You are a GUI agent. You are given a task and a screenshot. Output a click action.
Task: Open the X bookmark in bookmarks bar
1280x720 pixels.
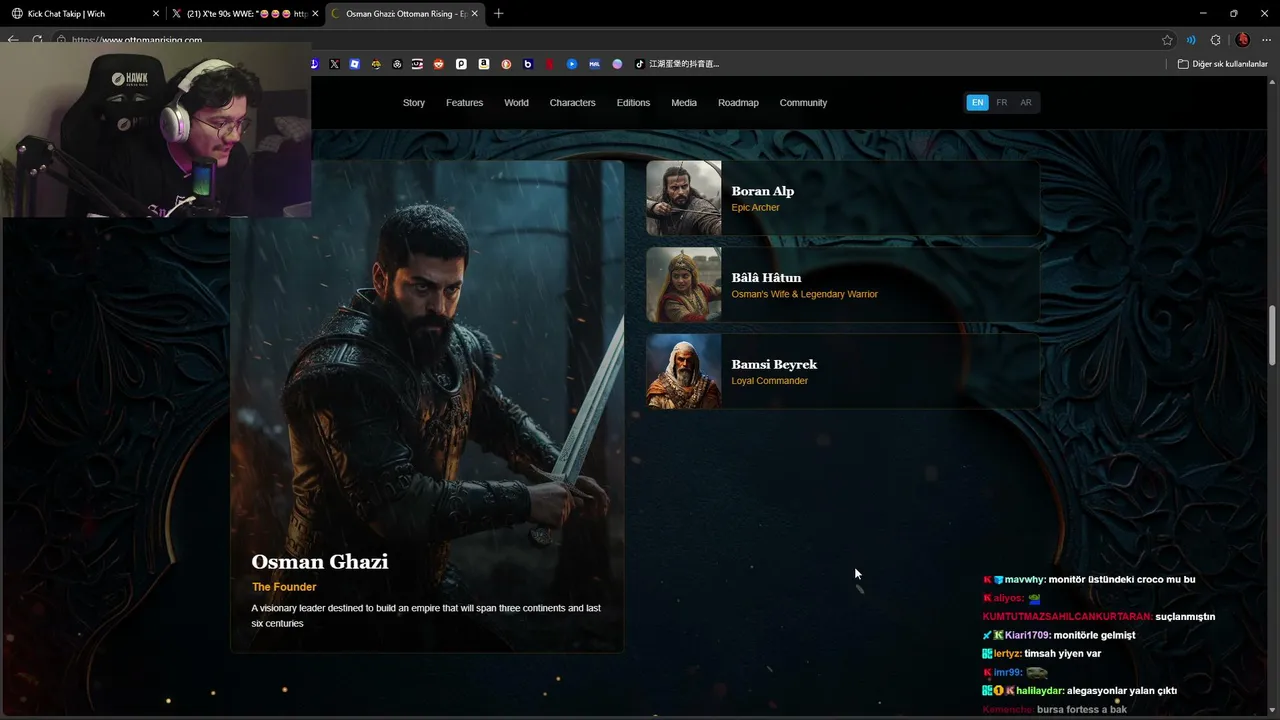coord(334,64)
